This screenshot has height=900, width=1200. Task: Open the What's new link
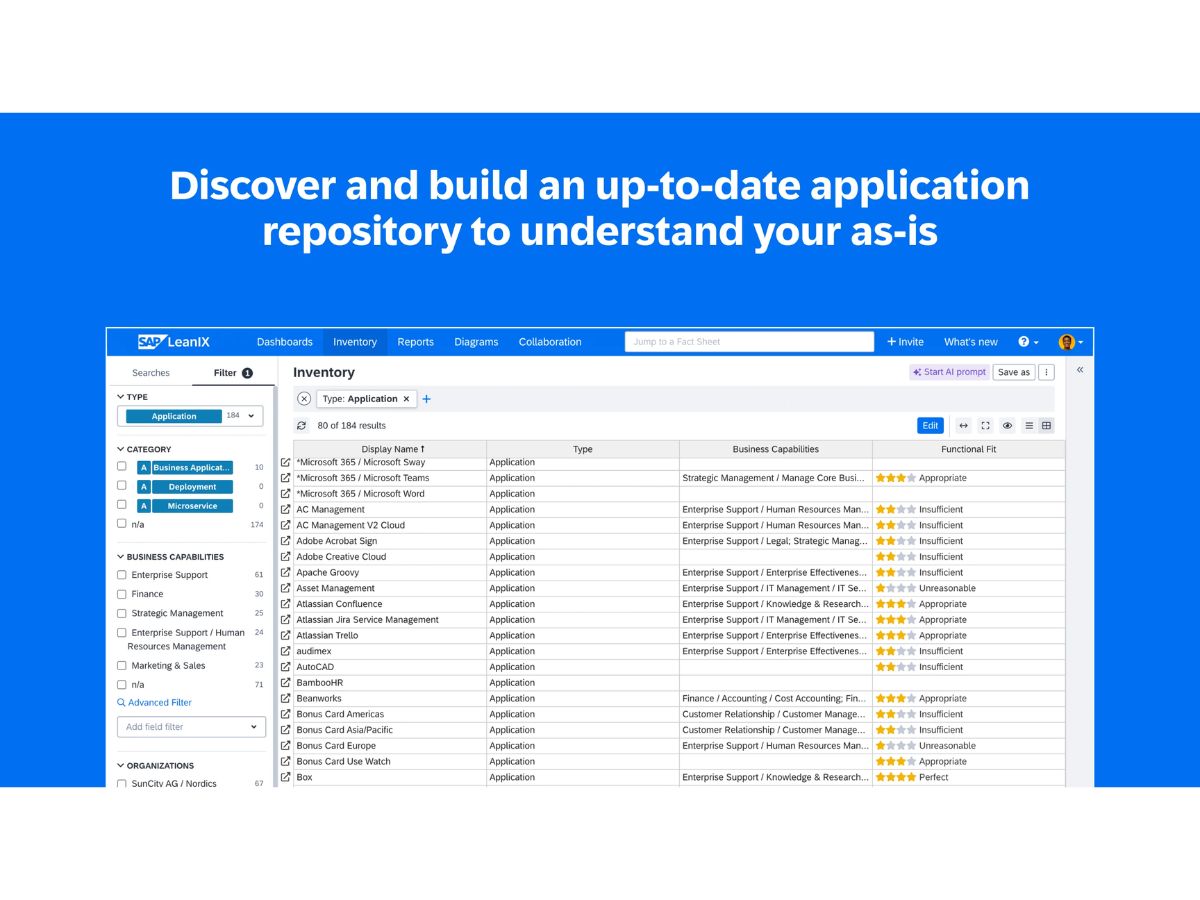[x=971, y=342]
